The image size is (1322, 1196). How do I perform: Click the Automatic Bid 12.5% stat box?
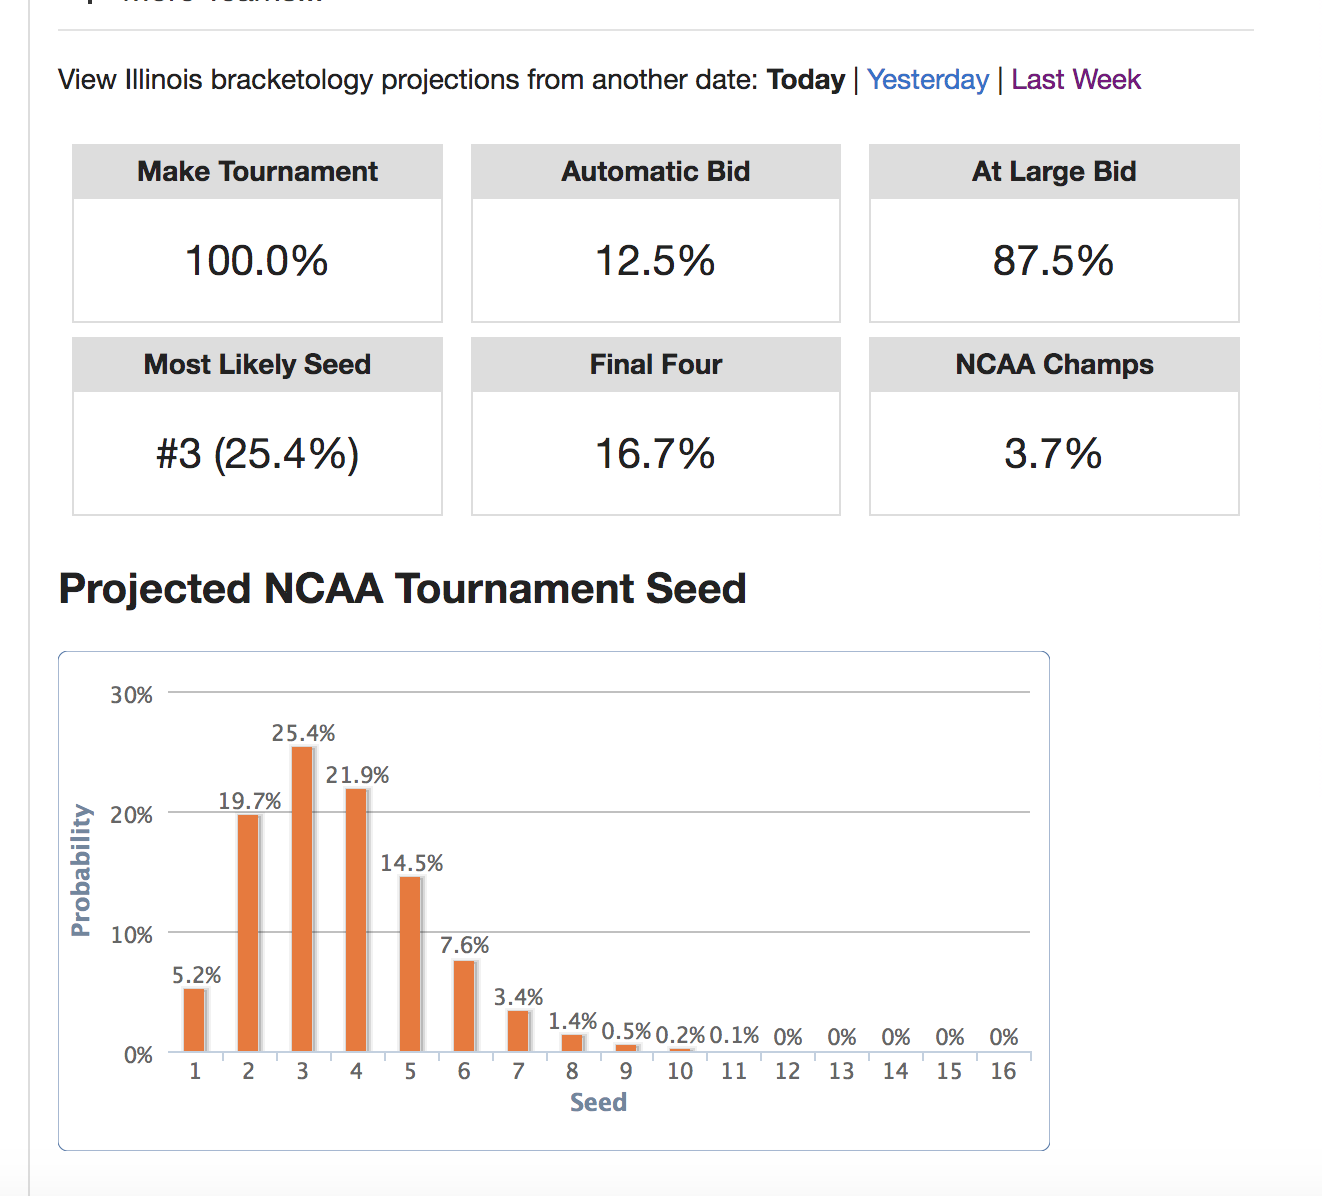[655, 260]
